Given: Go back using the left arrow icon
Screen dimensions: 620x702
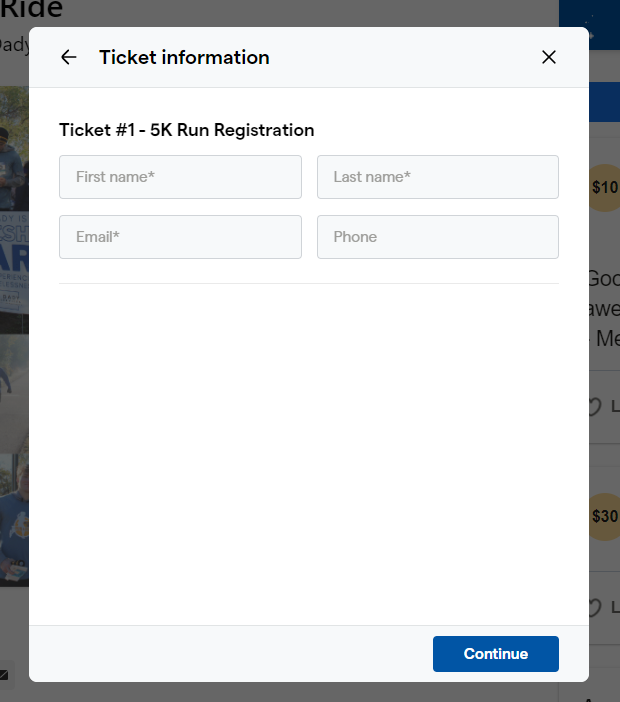Looking at the screenshot, I should click(x=68, y=57).
